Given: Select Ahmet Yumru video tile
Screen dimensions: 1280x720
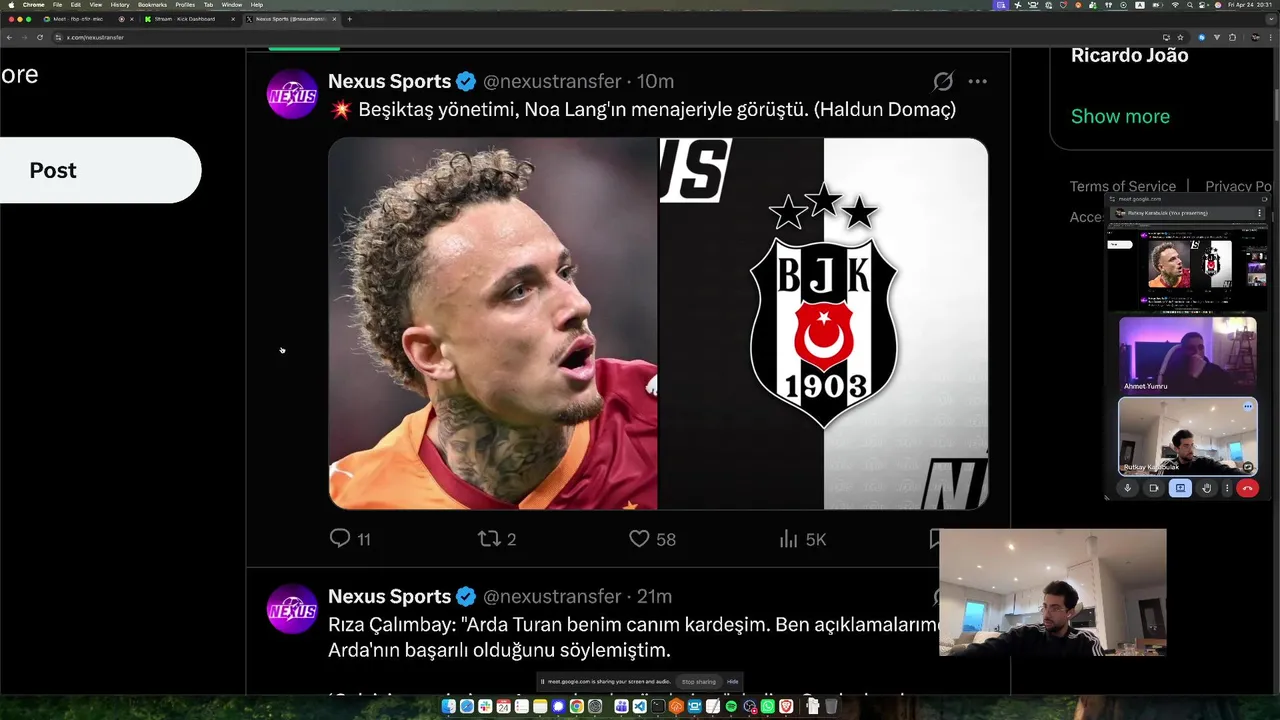Looking at the screenshot, I should pos(1187,354).
